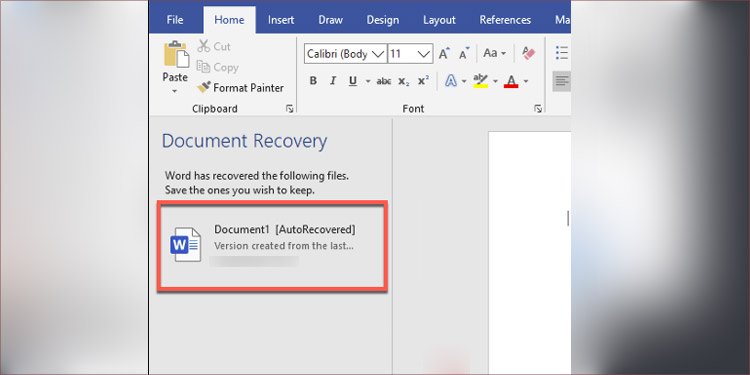This screenshot has width=750, height=375.
Task: Toggle Align Left paragraph icon
Action: click(562, 81)
